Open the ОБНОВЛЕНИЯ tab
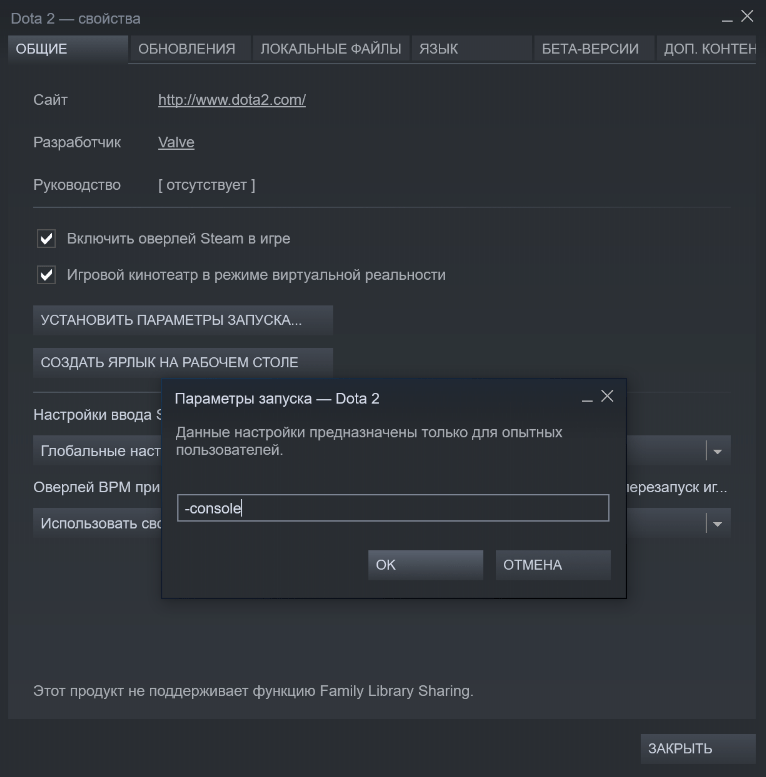This screenshot has height=777, width=766. point(190,49)
